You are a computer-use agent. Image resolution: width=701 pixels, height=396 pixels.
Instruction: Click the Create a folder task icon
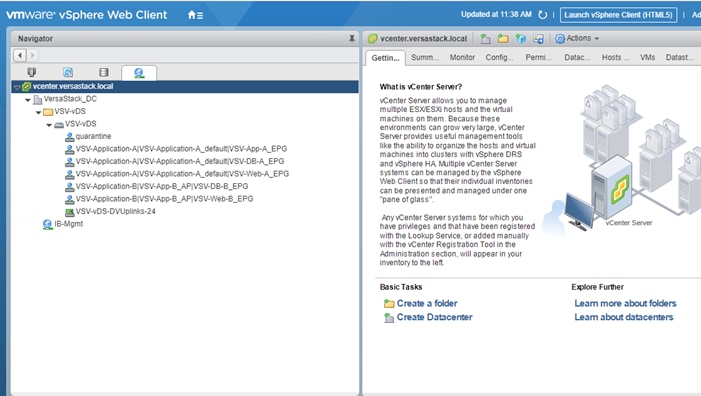pyautogui.click(x=389, y=304)
